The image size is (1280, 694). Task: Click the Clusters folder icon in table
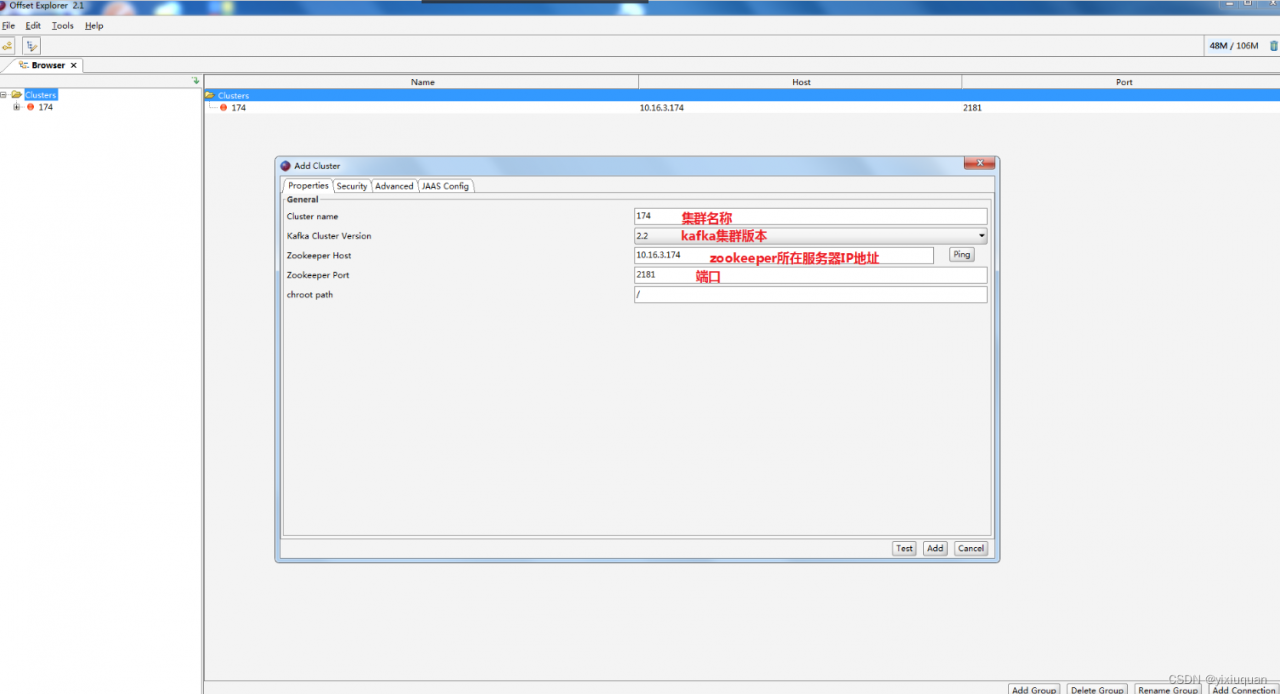(210, 96)
